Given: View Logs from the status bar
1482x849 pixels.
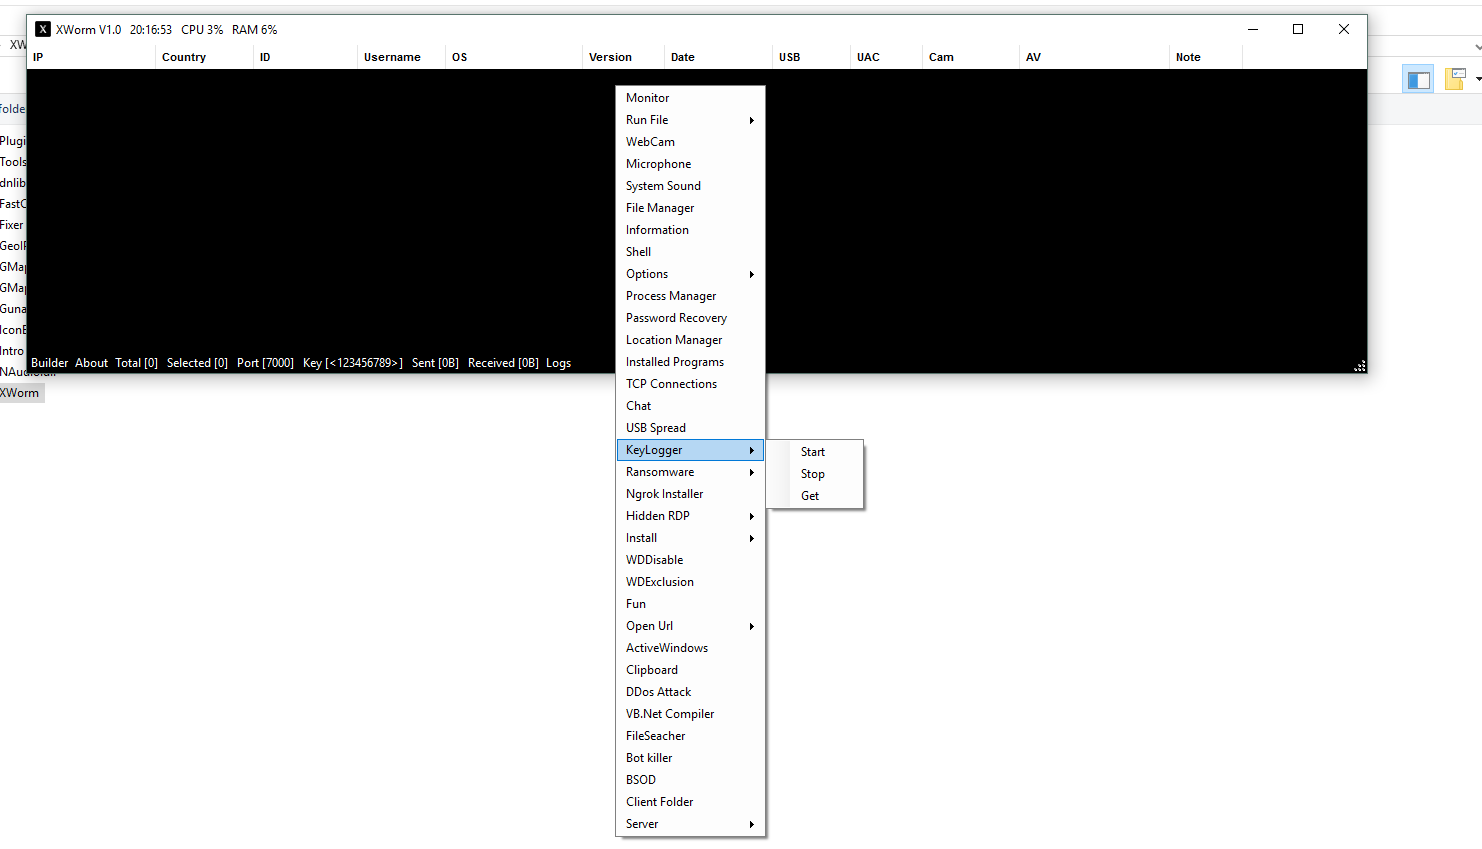Looking at the screenshot, I should [558, 362].
